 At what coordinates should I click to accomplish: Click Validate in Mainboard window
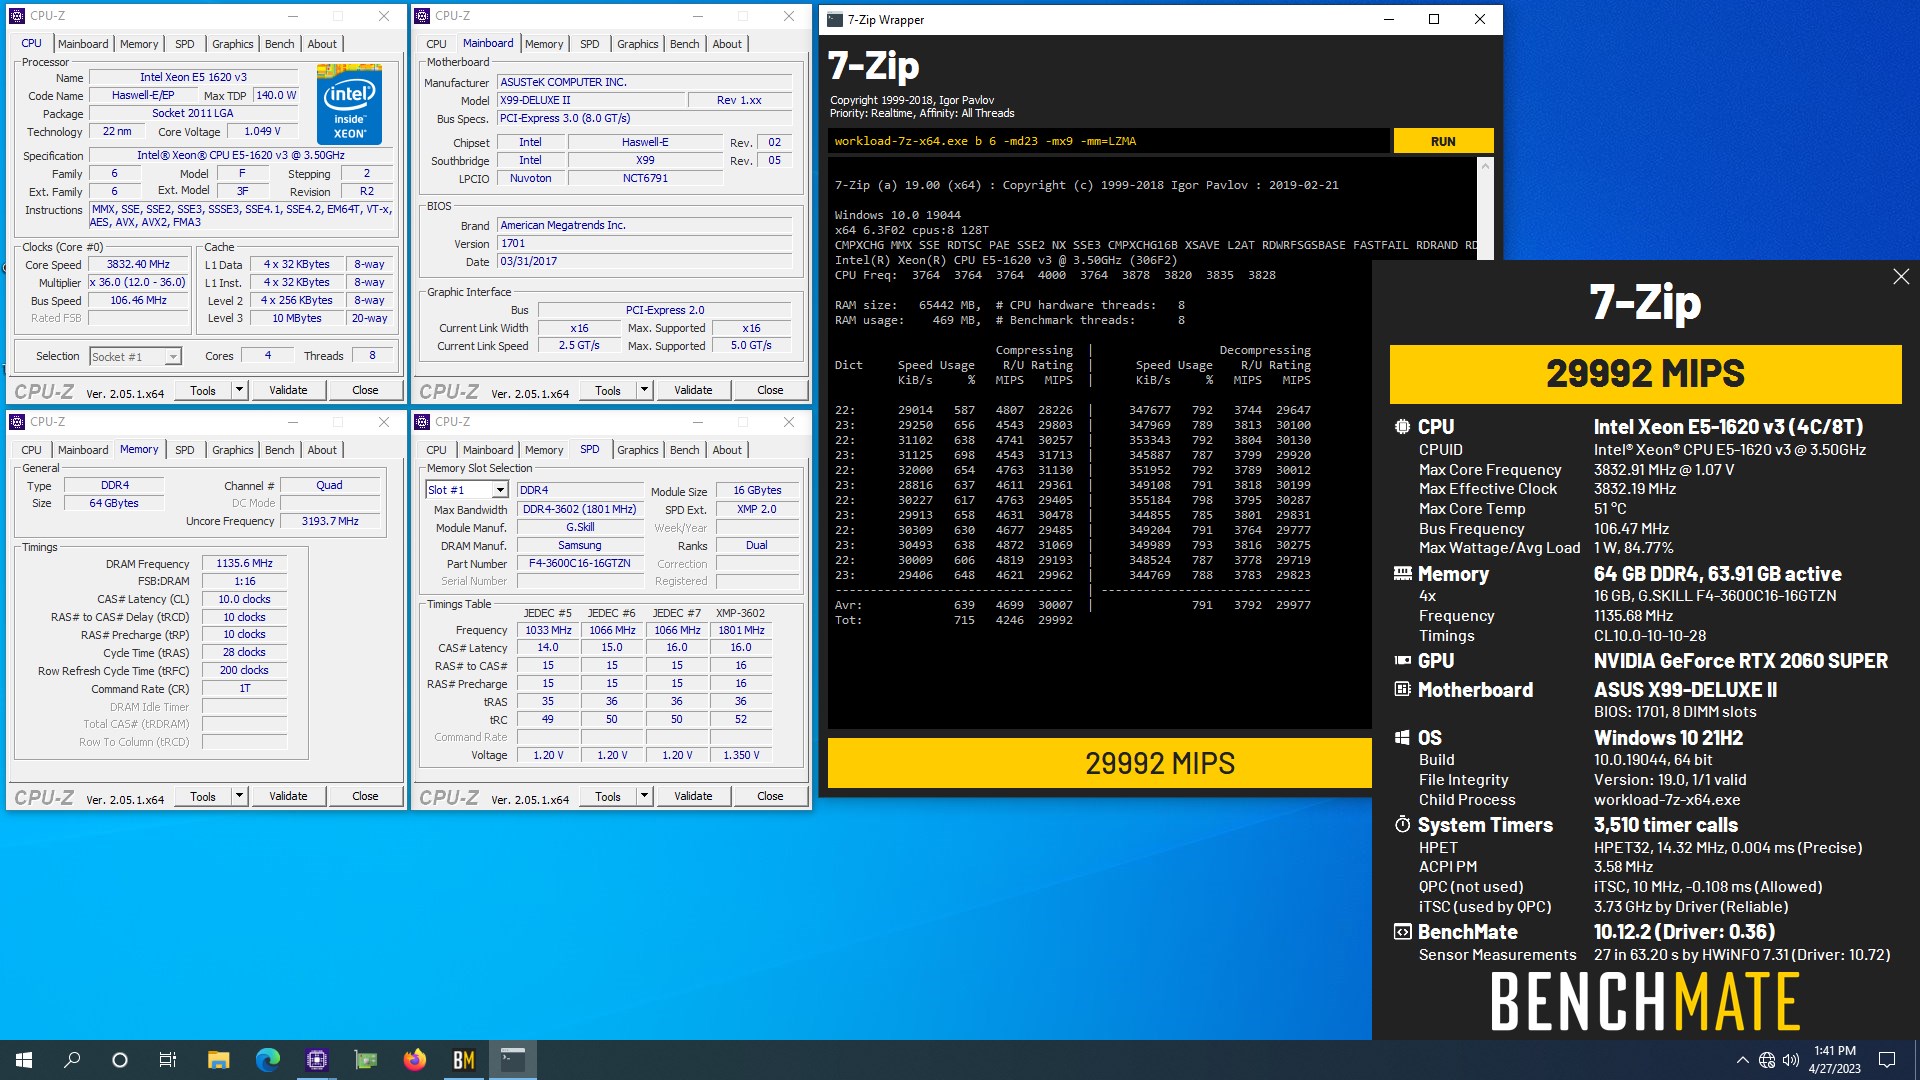point(693,390)
